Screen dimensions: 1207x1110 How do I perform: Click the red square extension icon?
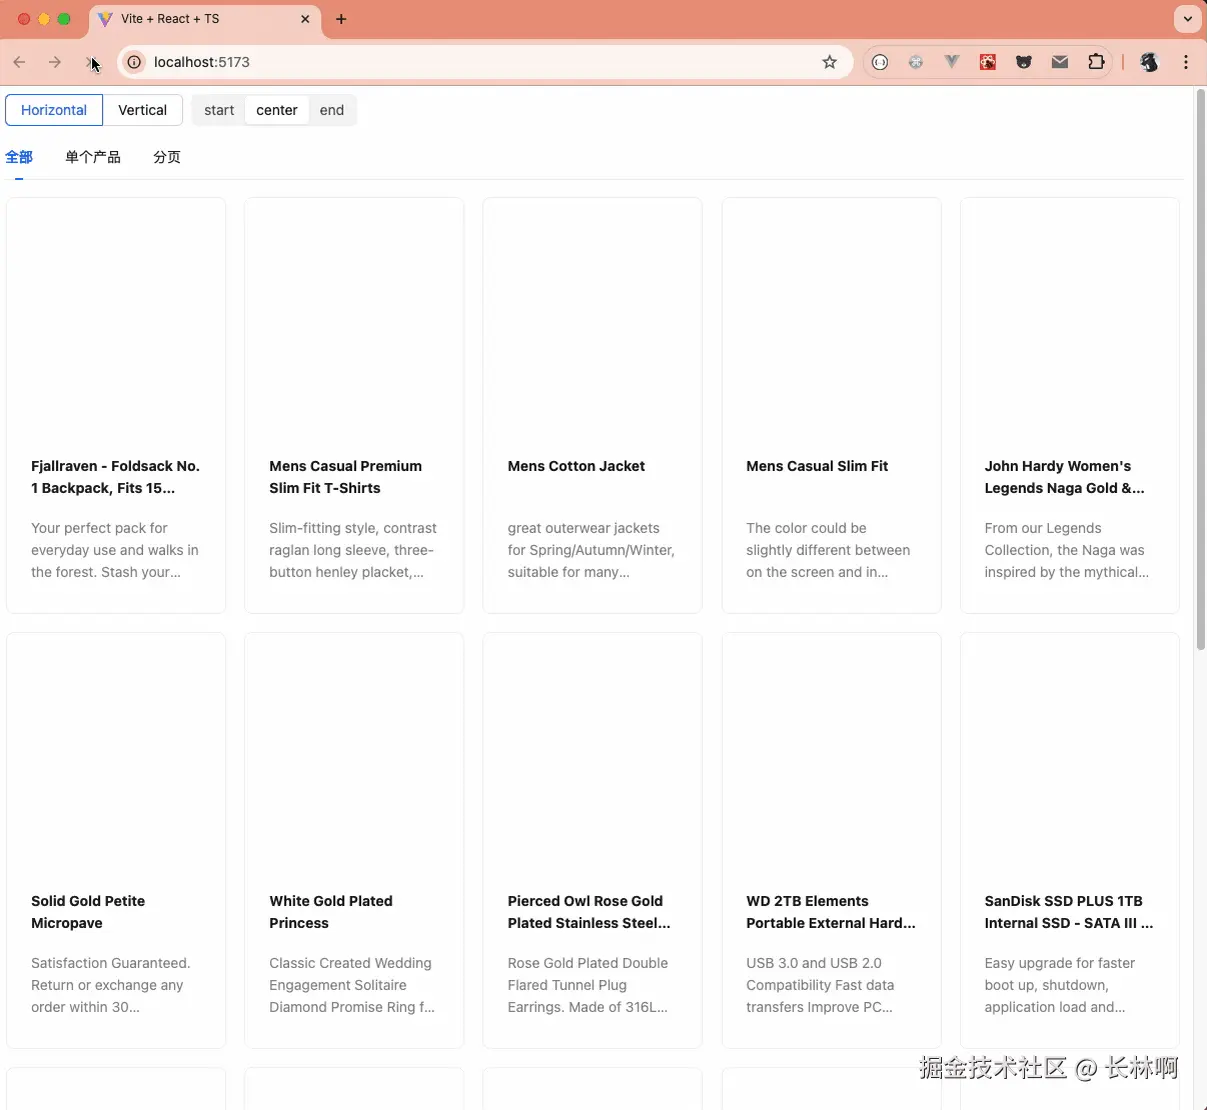tap(988, 62)
